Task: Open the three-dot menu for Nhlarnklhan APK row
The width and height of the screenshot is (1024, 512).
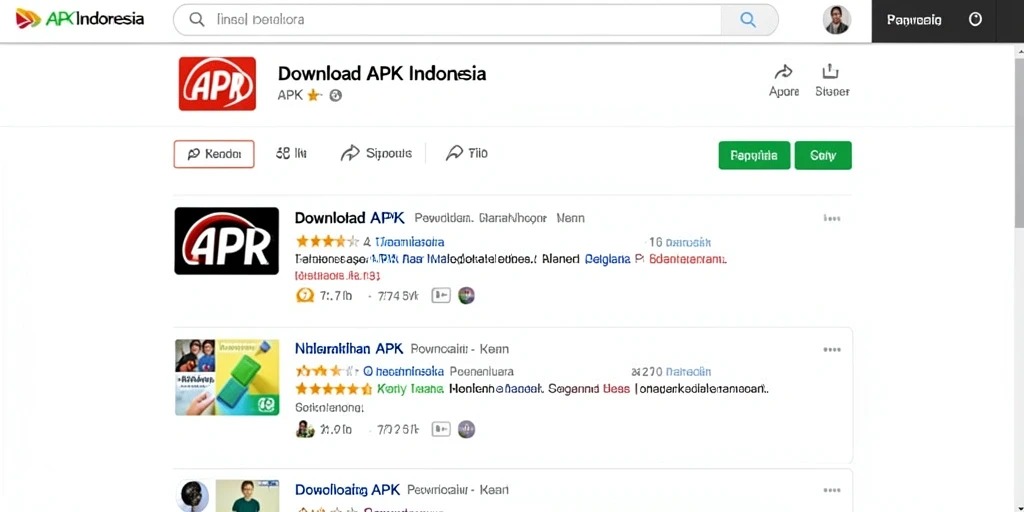Action: click(x=831, y=349)
